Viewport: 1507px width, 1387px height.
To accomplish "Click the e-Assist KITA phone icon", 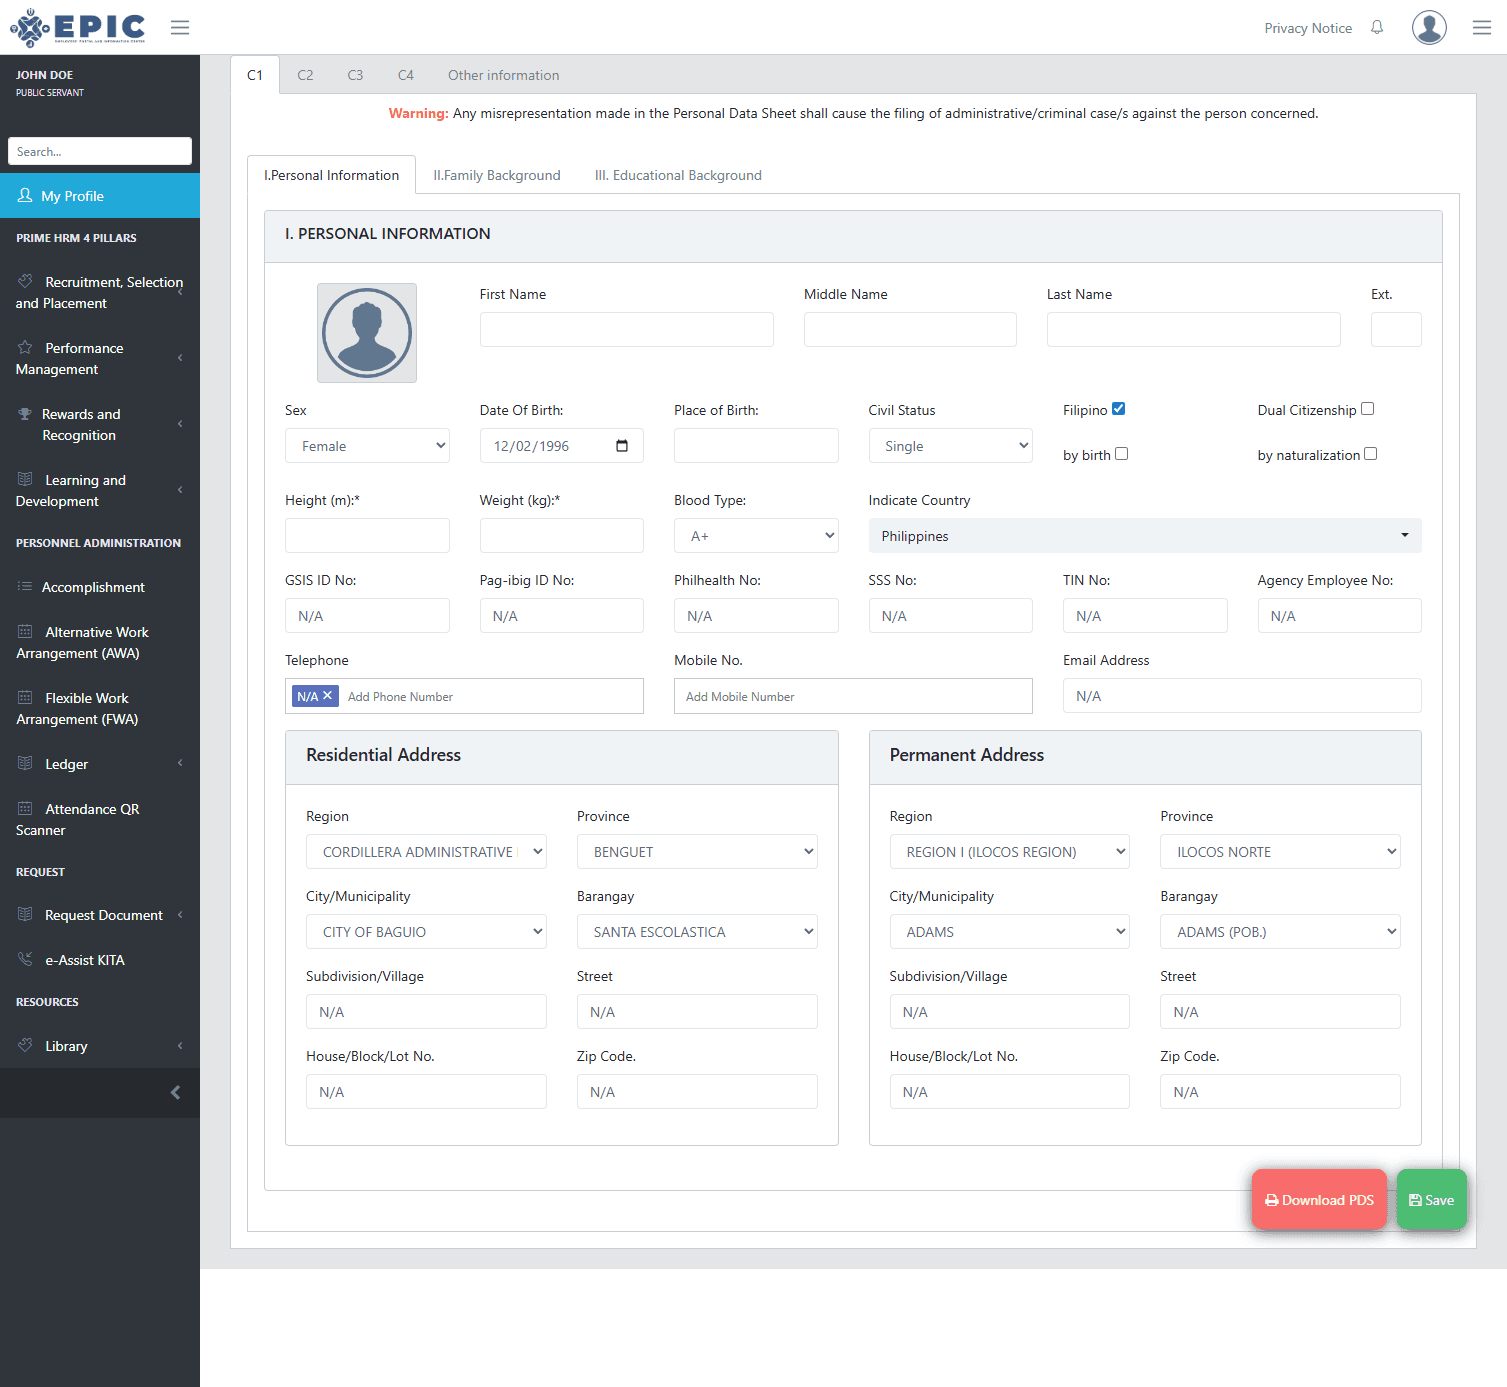I will [x=25, y=959].
